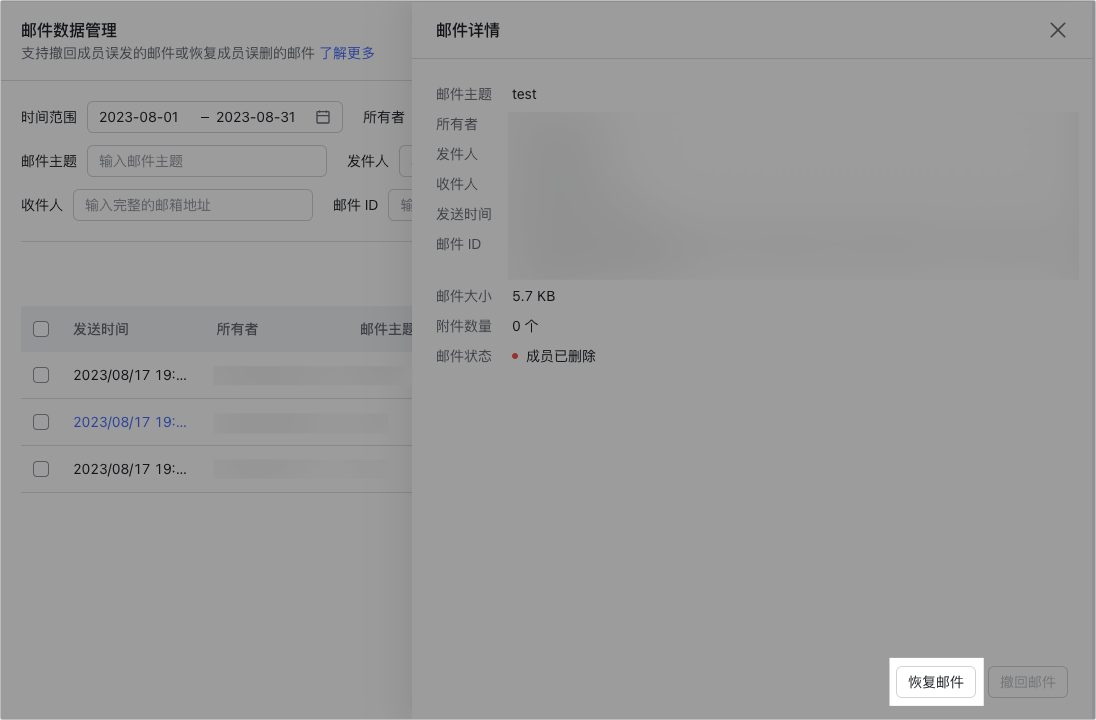1096x720 pixels.
Task: Click the 邮件 ID input field
Action: pyautogui.click(x=401, y=205)
